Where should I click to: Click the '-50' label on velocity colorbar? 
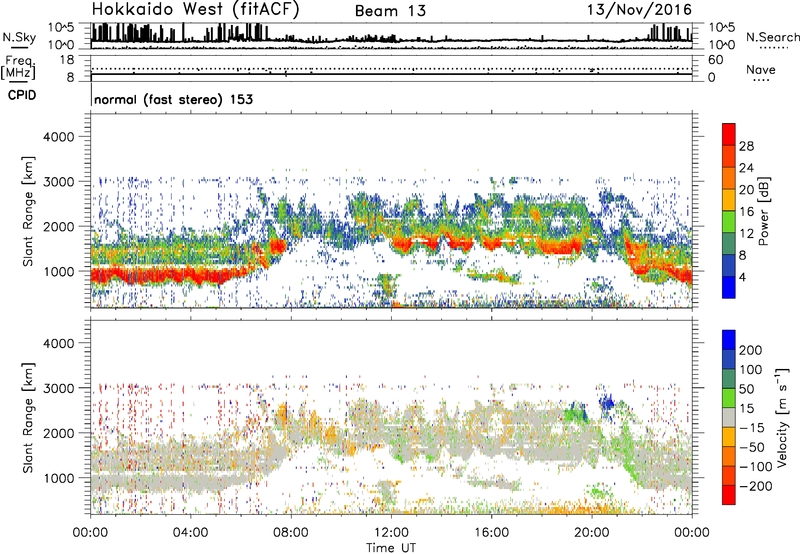752,448
